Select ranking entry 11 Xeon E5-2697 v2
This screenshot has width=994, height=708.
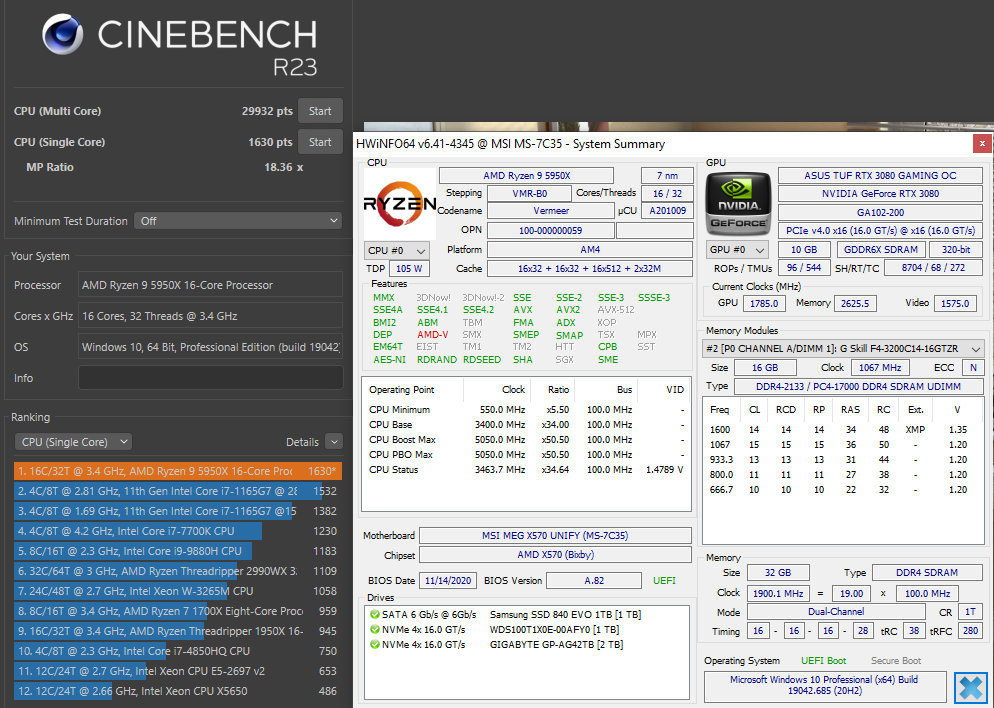coord(178,671)
